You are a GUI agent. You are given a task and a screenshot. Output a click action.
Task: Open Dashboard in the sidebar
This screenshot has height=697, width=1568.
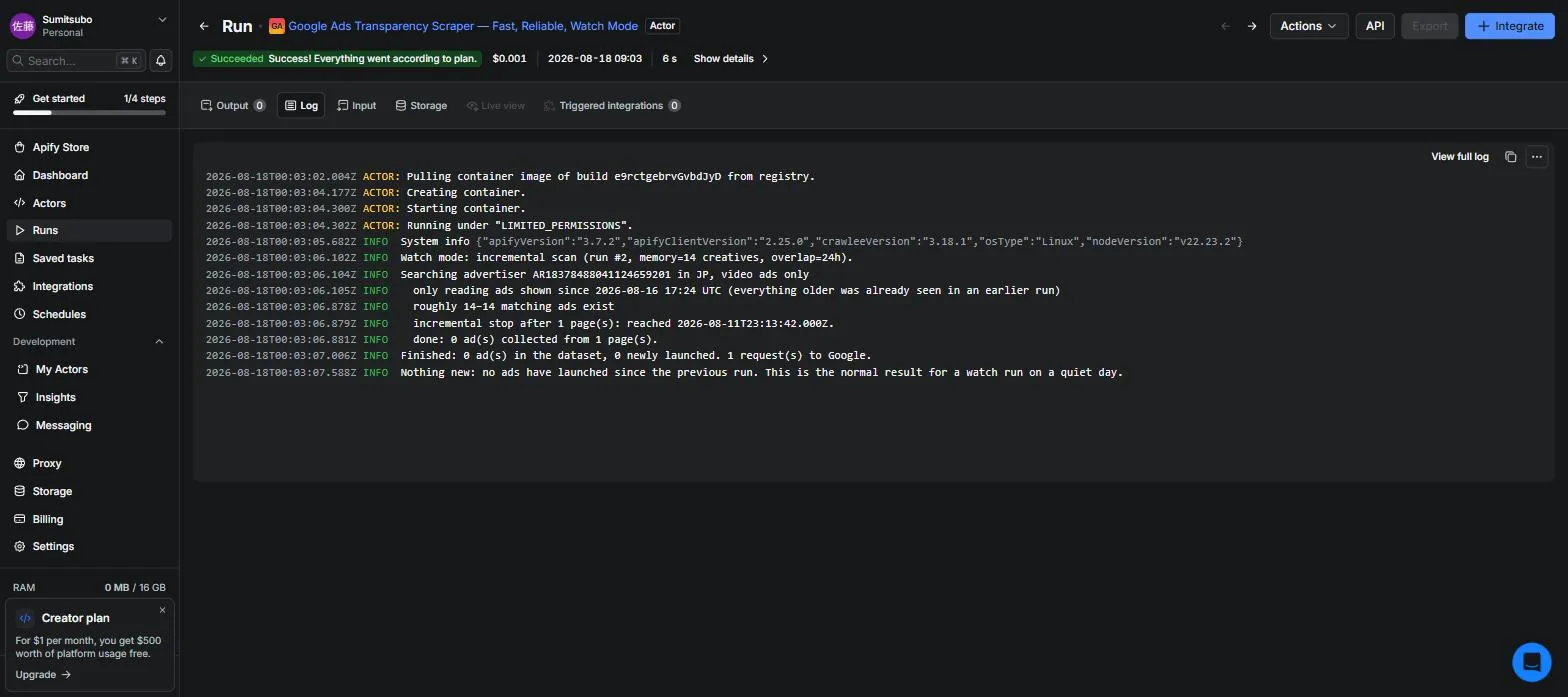(x=89, y=175)
